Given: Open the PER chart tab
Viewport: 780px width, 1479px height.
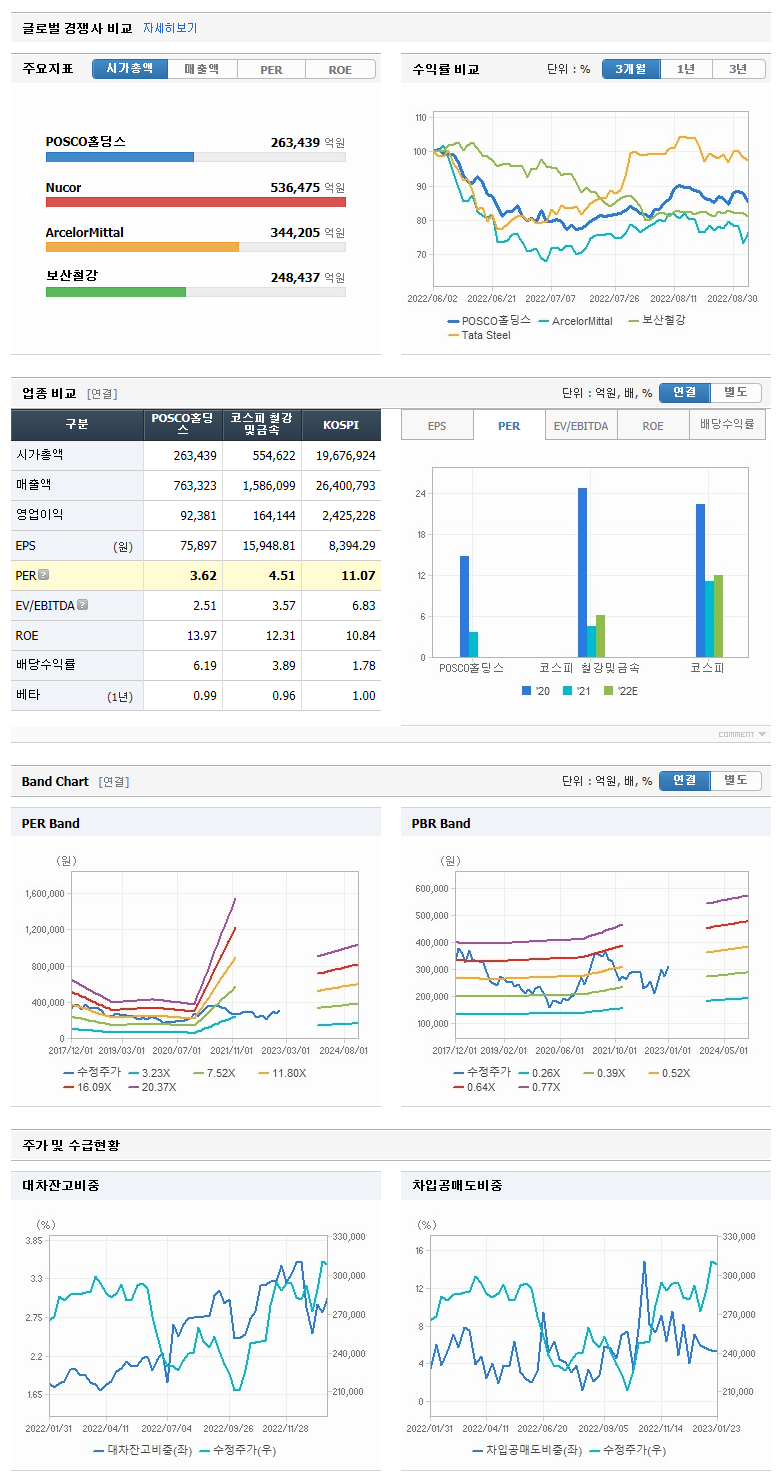Looking at the screenshot, I should [x=509, y=425].
